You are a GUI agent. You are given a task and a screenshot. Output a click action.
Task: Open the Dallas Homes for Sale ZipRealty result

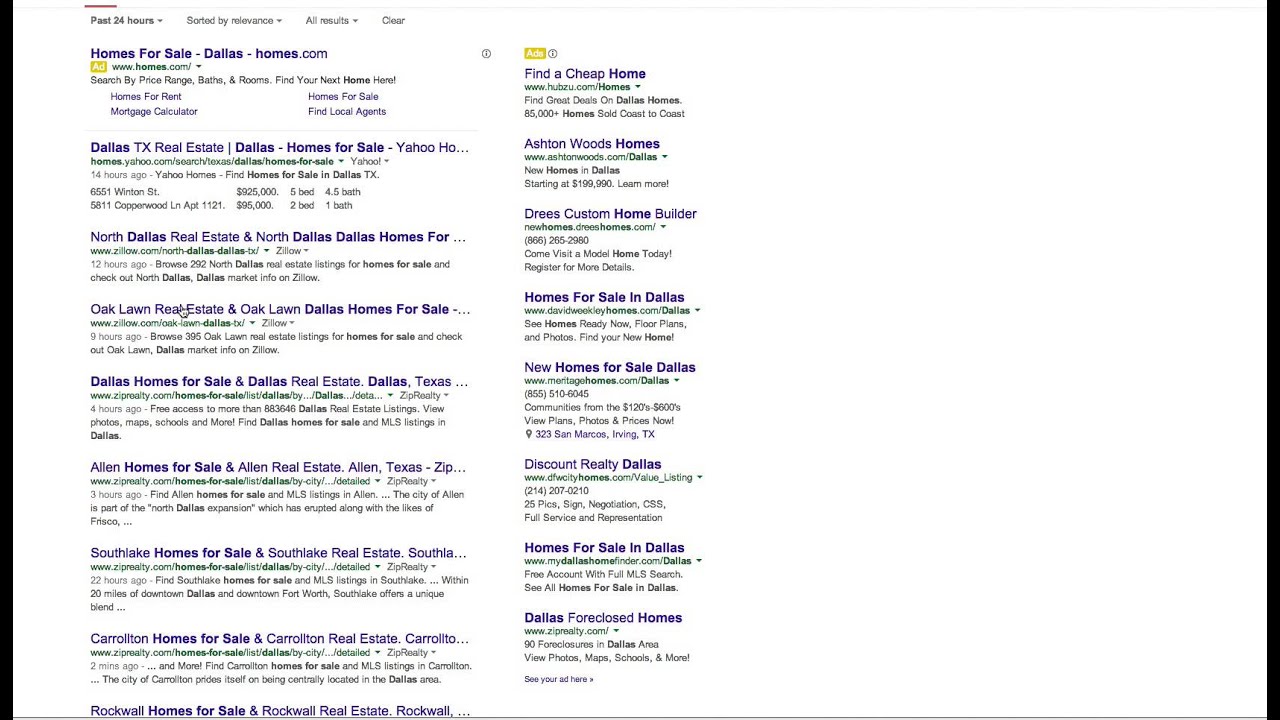(279, 381)
